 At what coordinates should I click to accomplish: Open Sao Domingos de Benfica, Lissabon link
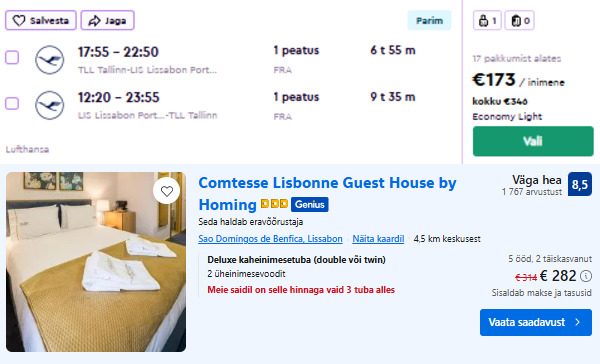[x=270, y=239]
